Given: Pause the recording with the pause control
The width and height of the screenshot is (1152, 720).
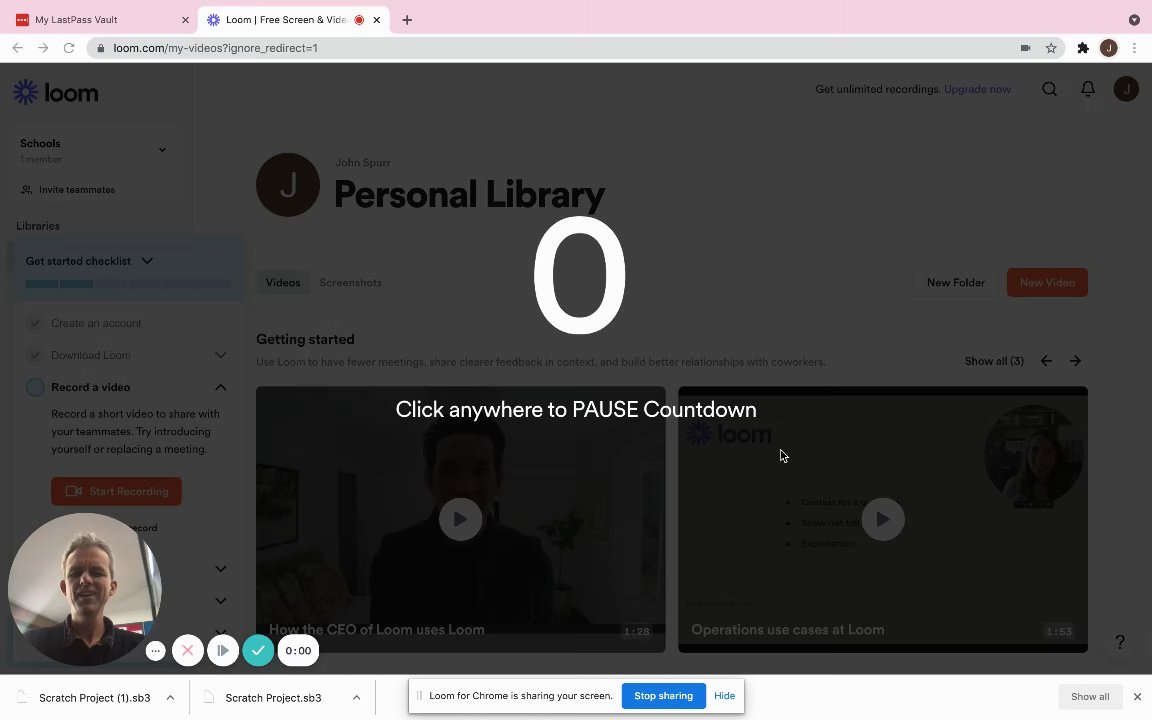Looking at the screenshot, I should (x=223, y=650).
